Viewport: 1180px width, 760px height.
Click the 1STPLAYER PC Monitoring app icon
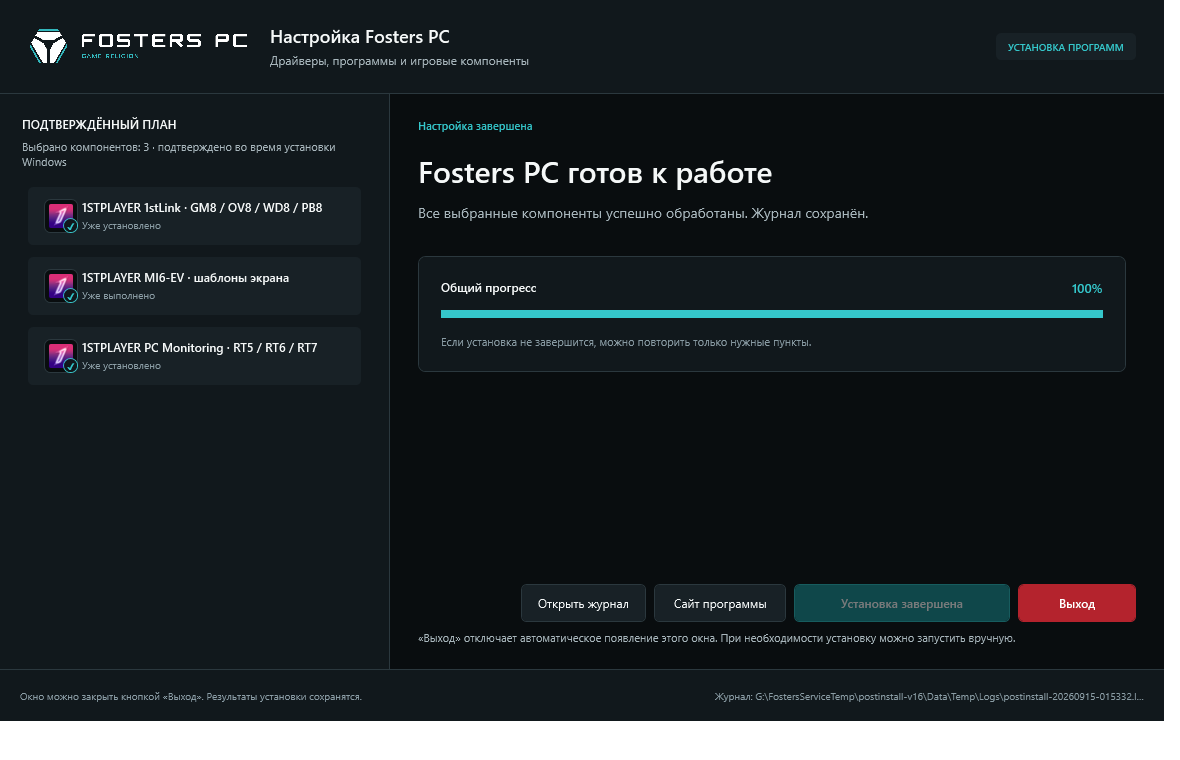pos(60,356)
